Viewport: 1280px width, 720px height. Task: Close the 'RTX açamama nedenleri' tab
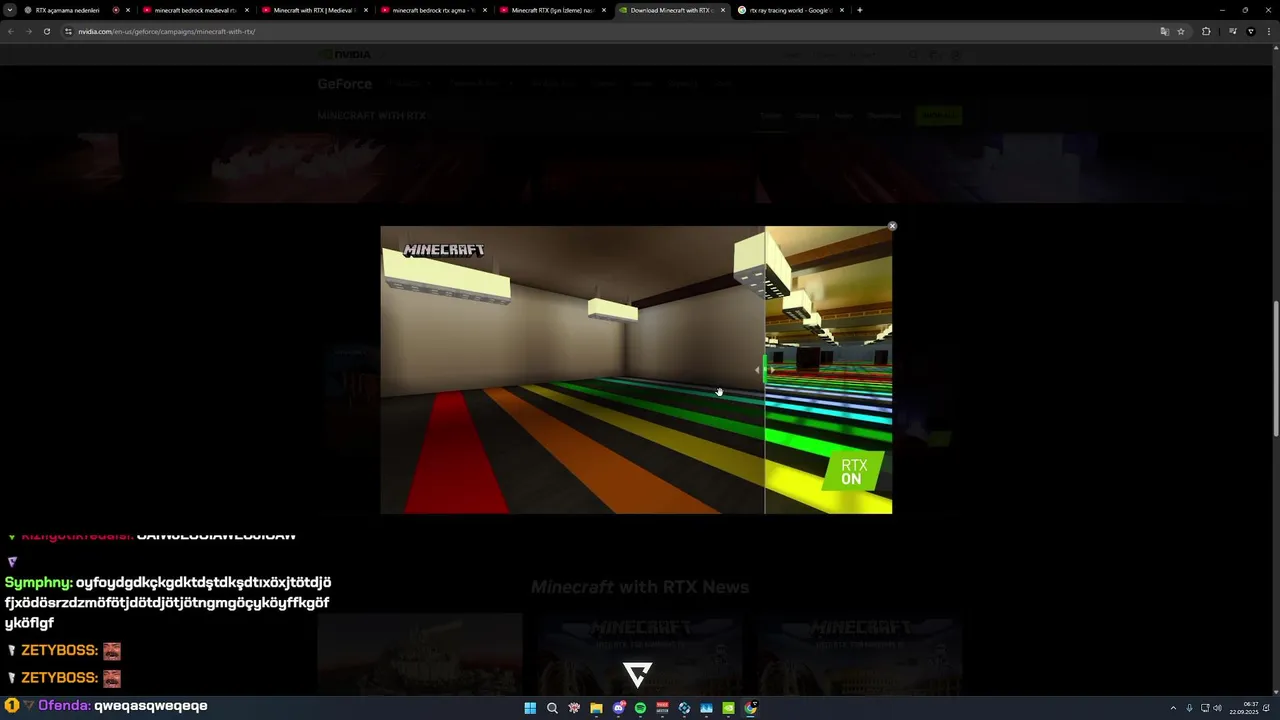point(128,10)
